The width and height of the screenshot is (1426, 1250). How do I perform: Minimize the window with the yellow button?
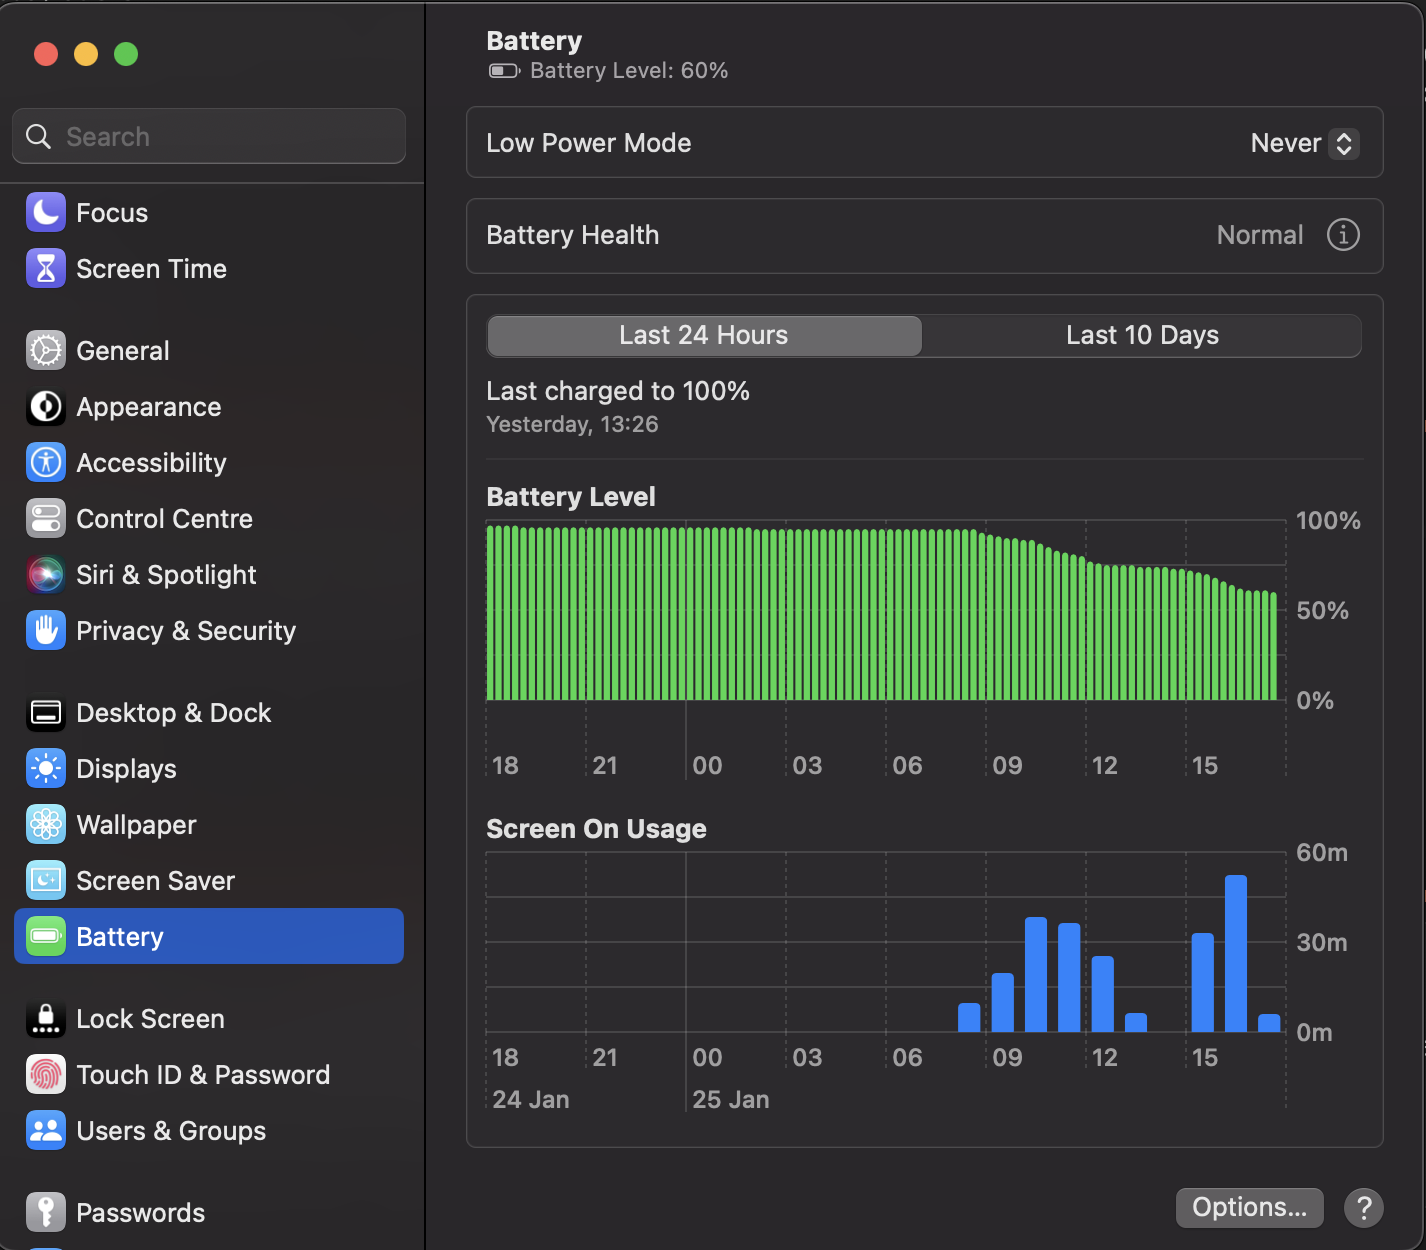pyautogui.click(x=86, y=54)
